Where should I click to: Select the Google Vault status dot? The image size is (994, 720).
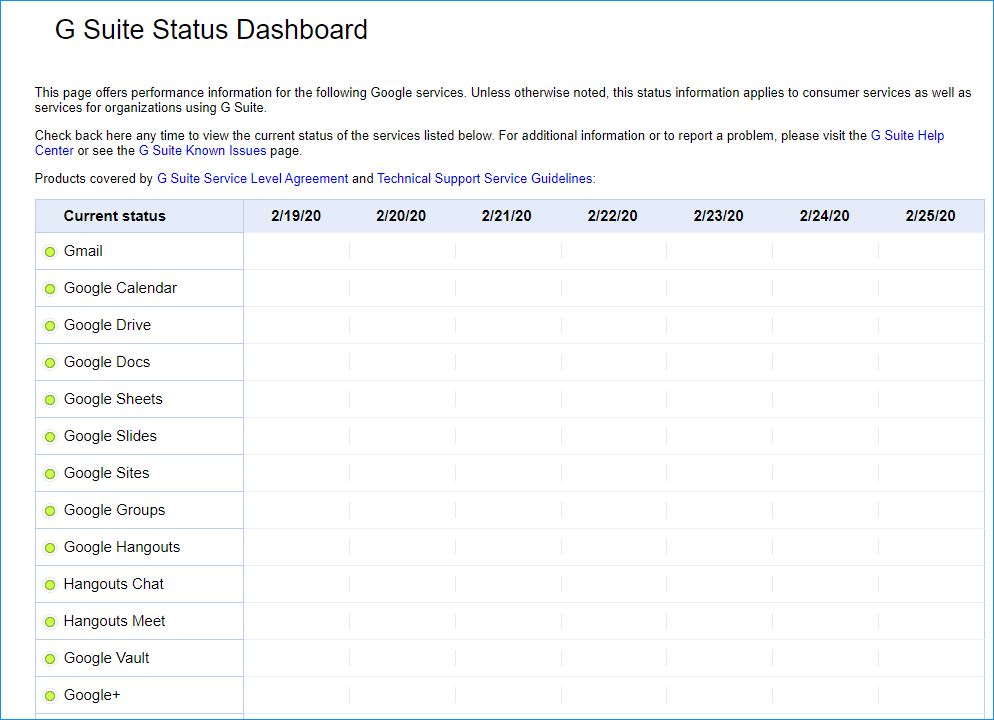point(50,659)
